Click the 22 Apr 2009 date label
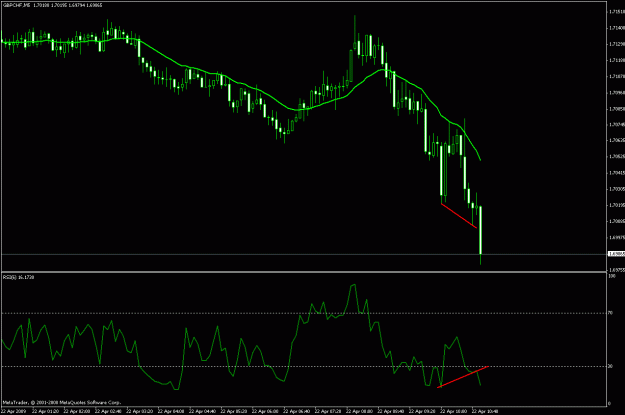 coord(12,411)
